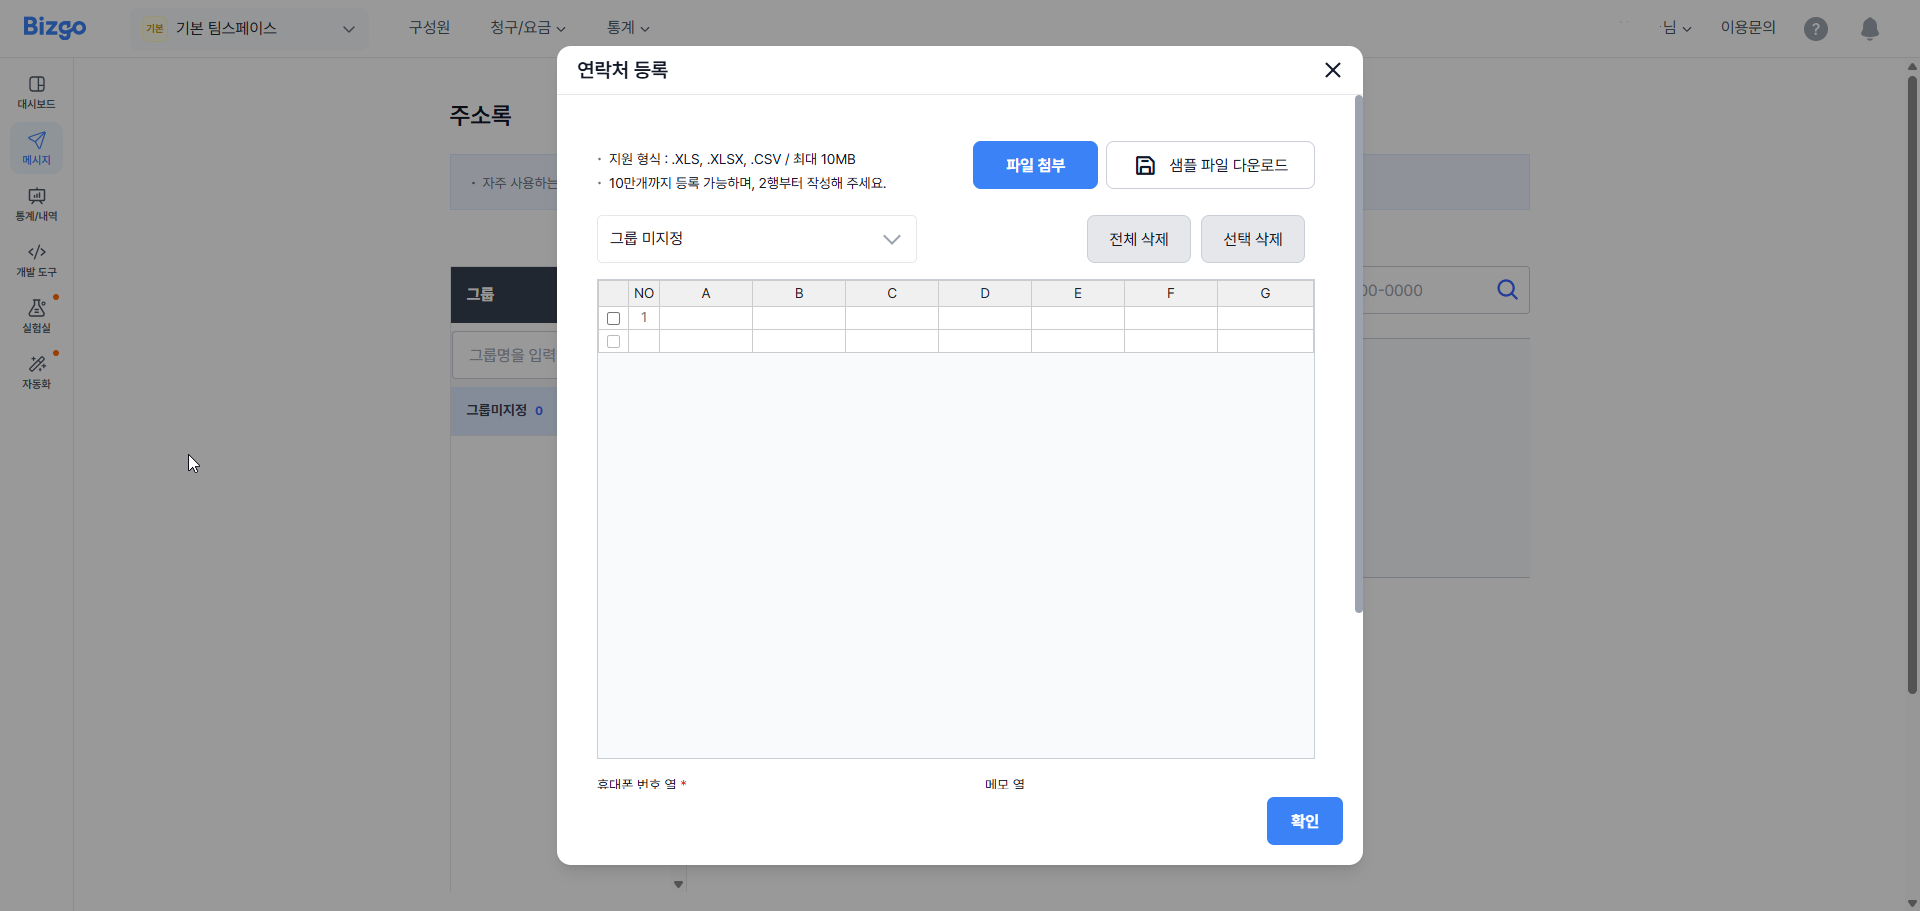1920x911 pixels.
Task: Open the 그룹 미지정 dropdown
Action: 756,239
